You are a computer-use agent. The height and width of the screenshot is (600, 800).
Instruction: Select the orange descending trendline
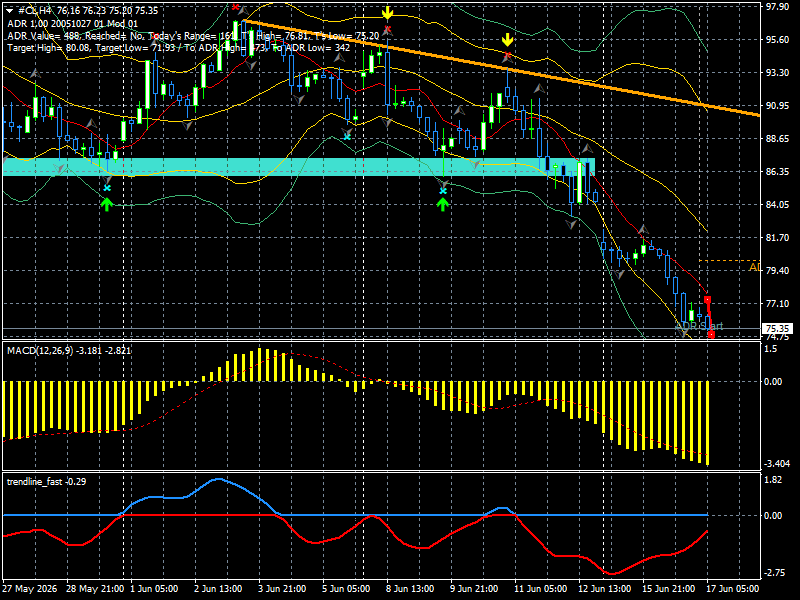[x=501, y=68]
